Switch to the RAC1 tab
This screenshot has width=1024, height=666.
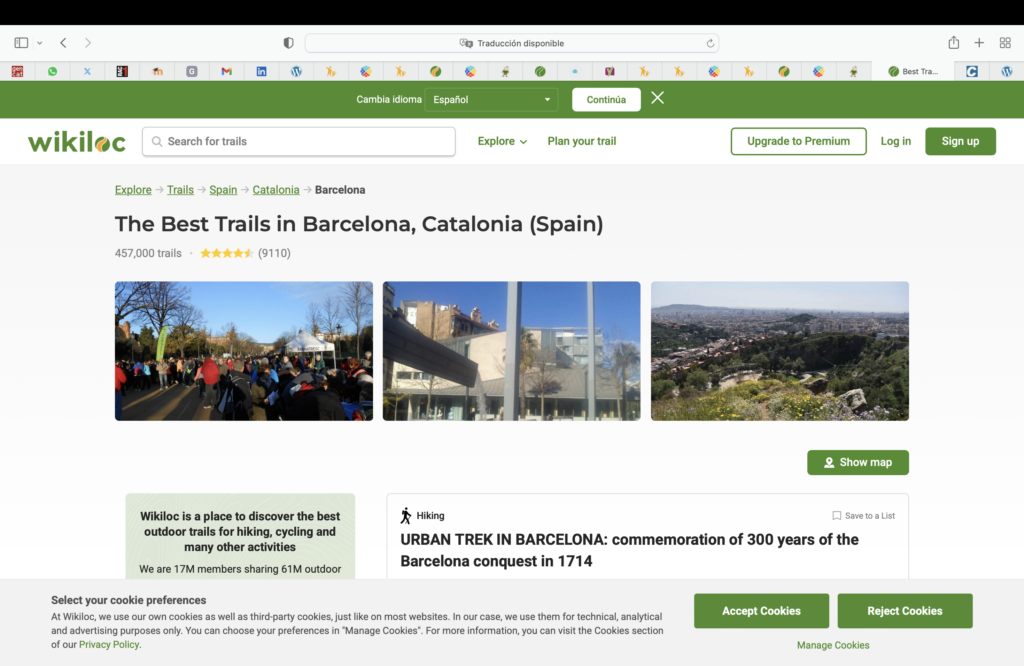click(x=122, y=71)
